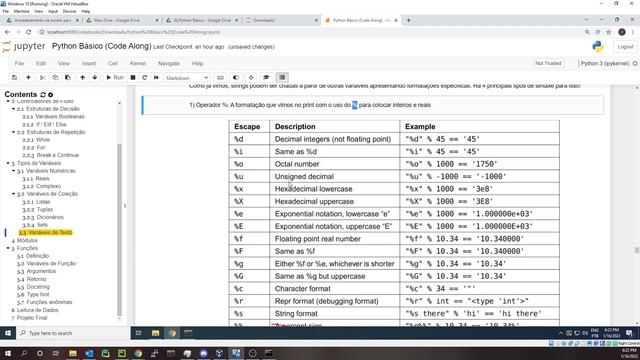The width and height of the screenshot is (640, 360).
Task: Open the guest Windows Start menu
Action: pos(8,333)
